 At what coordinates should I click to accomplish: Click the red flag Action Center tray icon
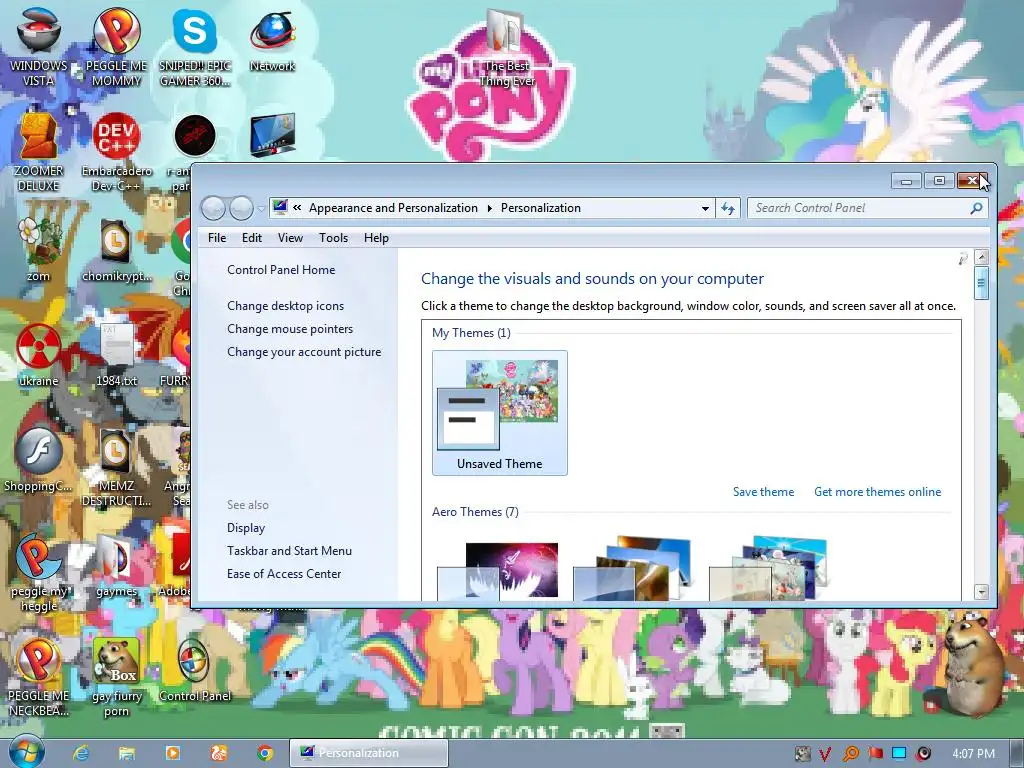pyautogui.click(x=875, y=754)
